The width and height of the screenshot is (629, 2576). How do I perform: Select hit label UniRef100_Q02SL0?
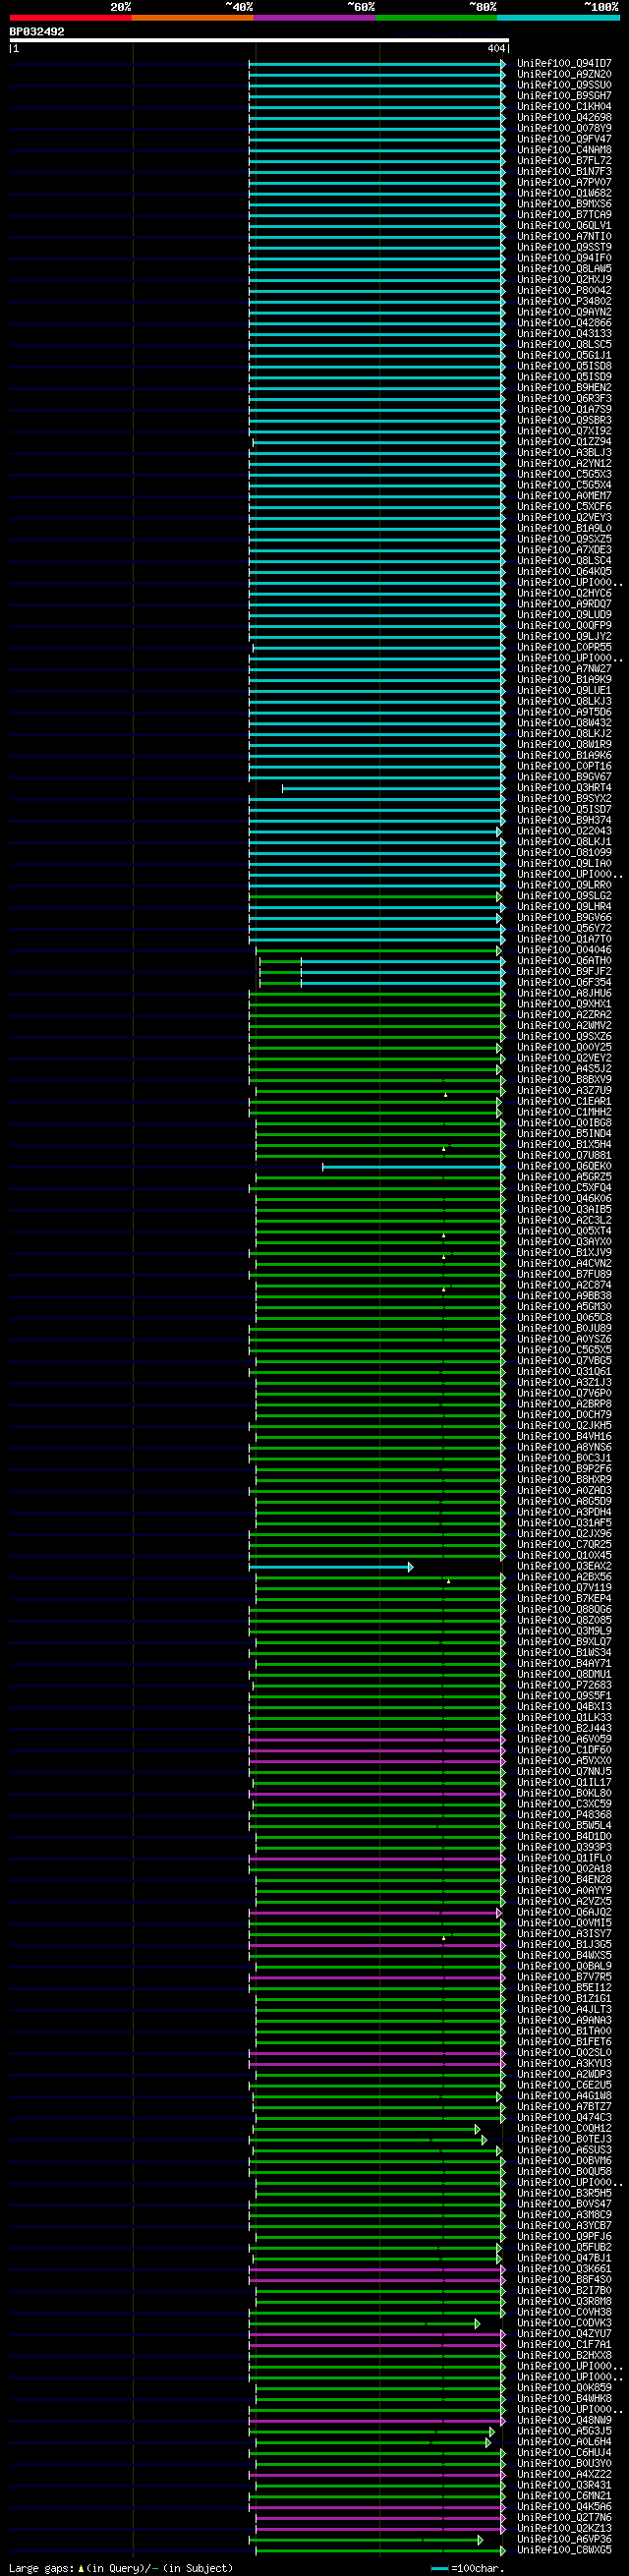[x=564, y=2053]
